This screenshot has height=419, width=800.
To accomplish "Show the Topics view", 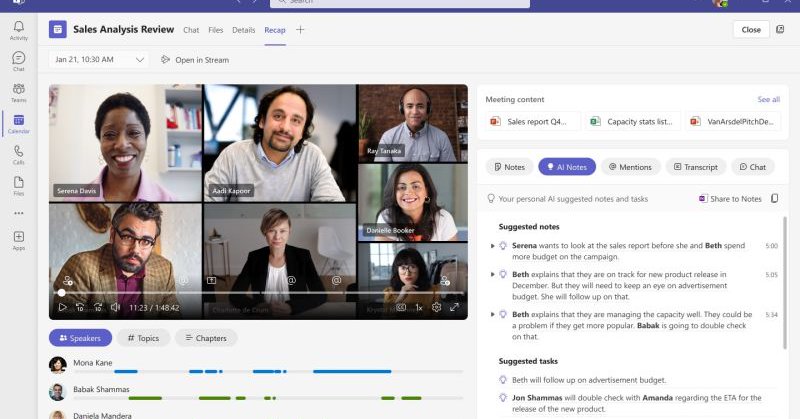I will pos(143,338).
